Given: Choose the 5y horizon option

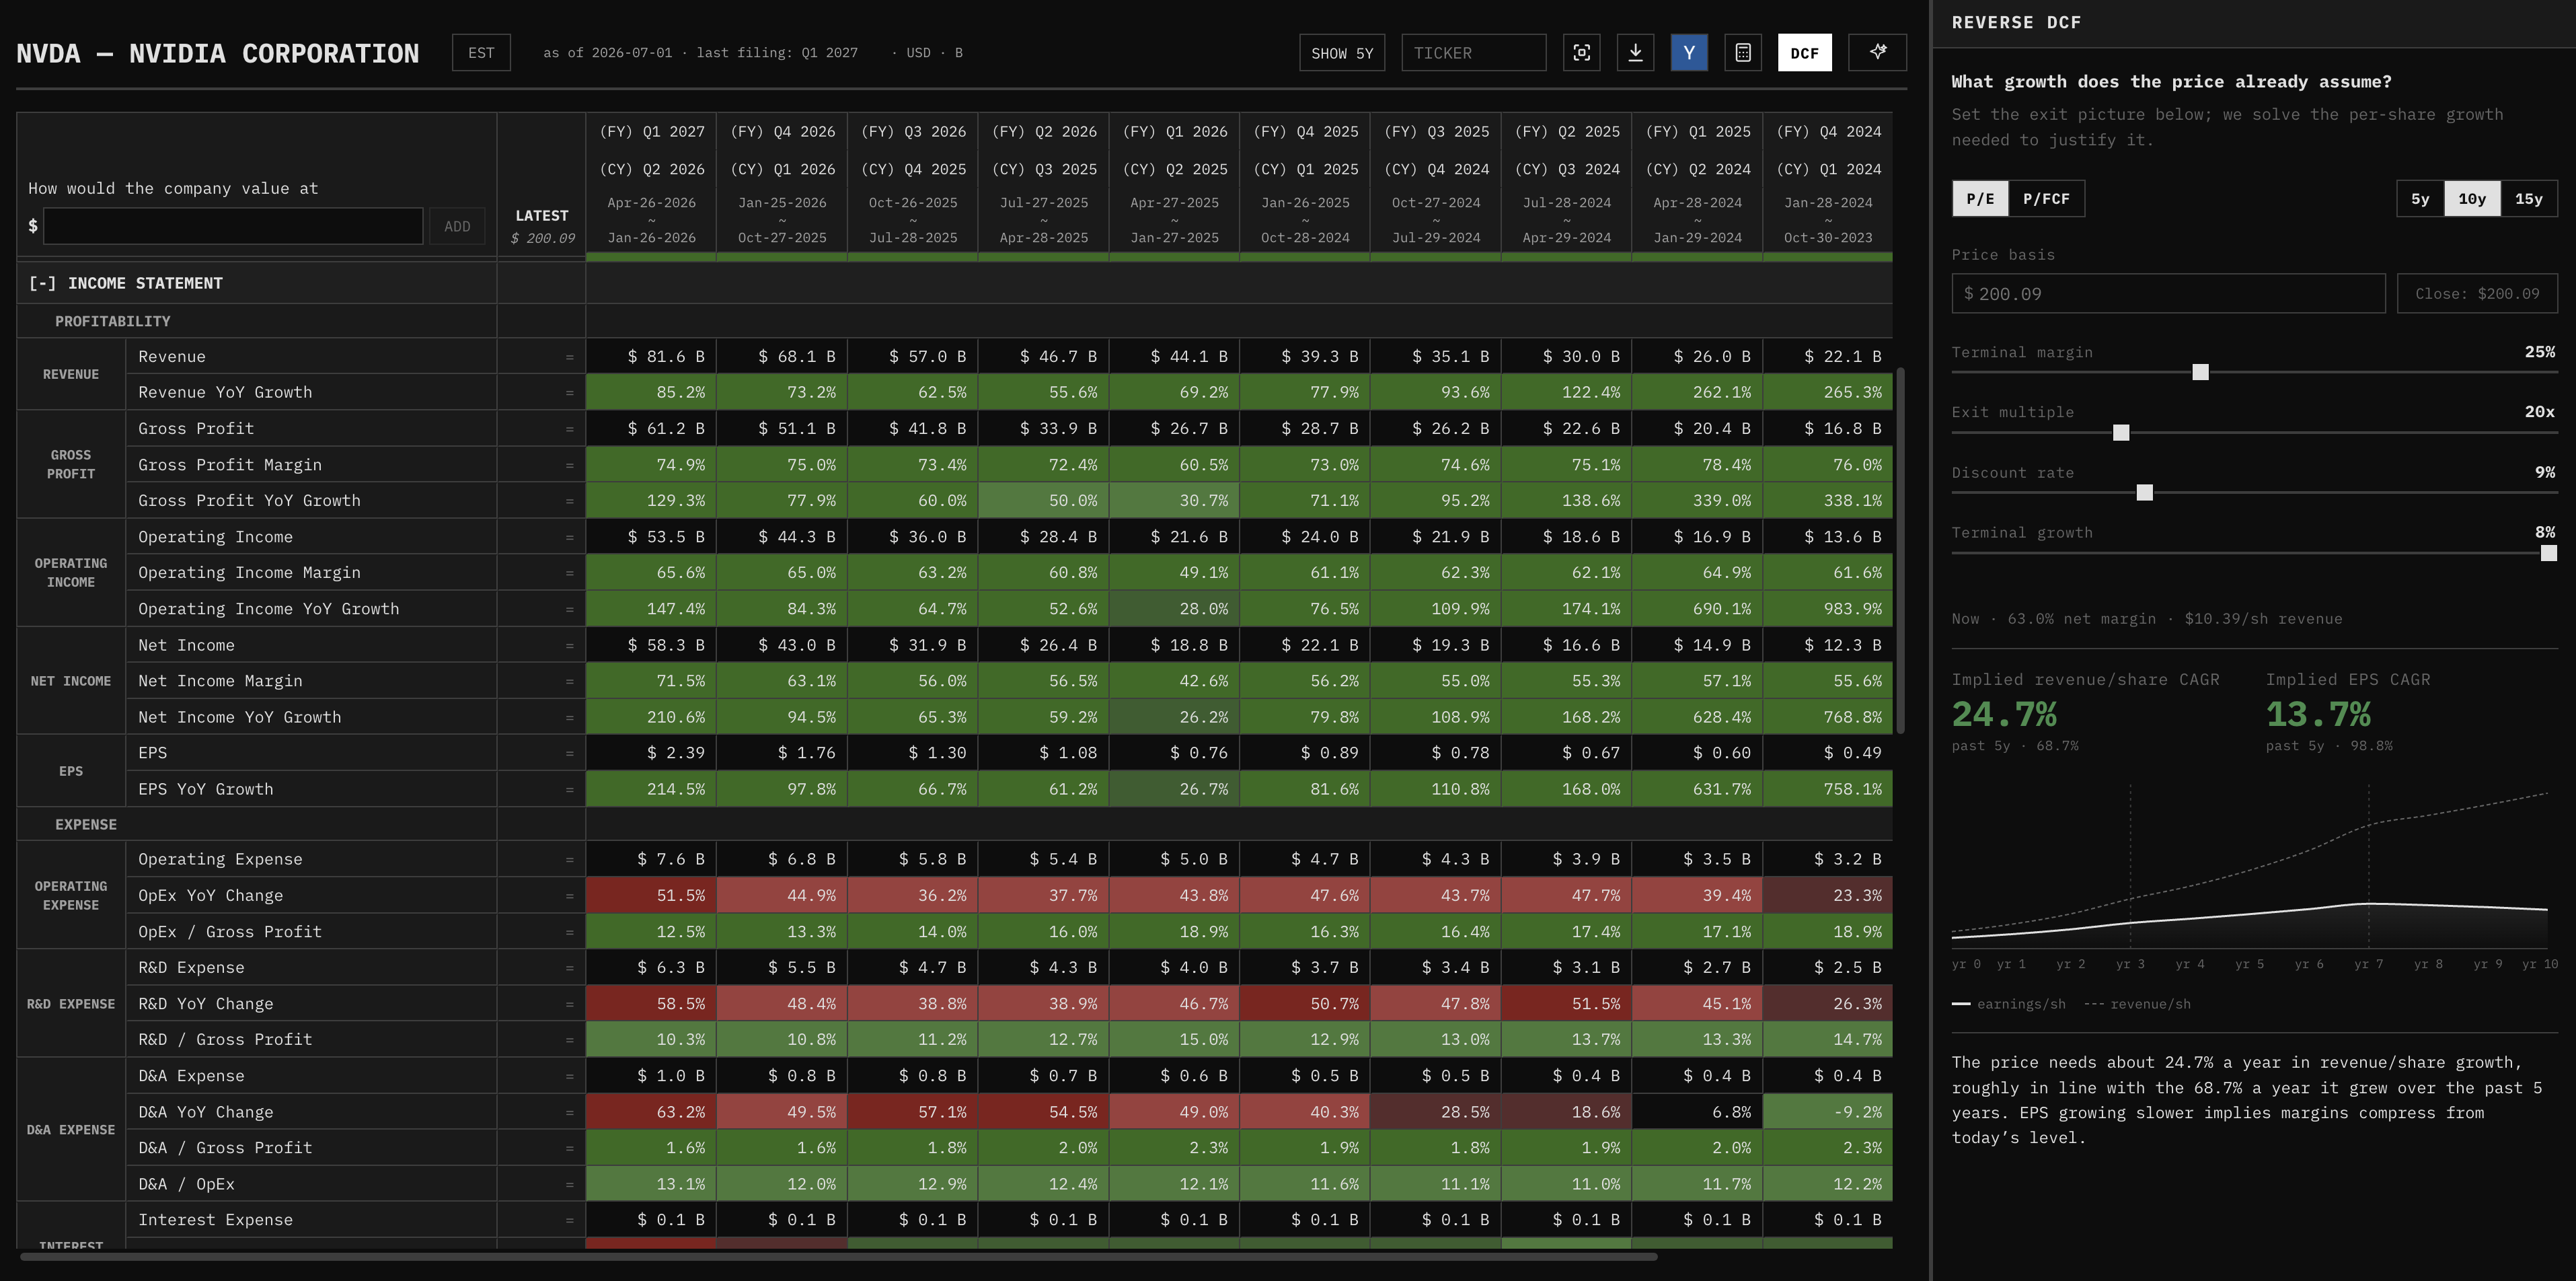Looking at the screenshot, I should click(2420, 199).
